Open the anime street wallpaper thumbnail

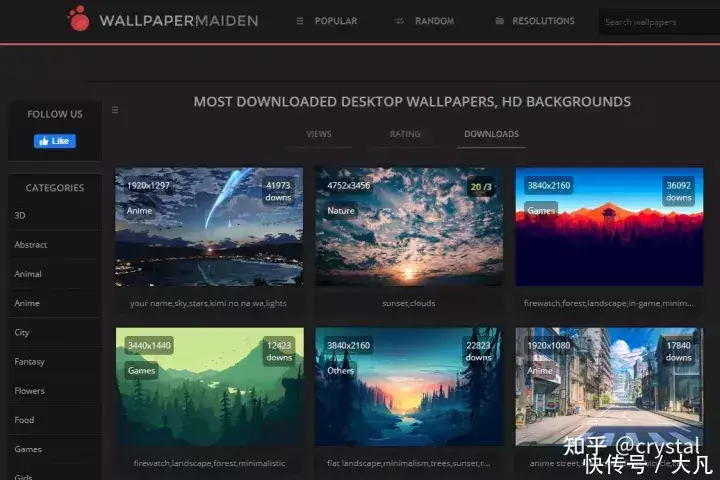609,387
